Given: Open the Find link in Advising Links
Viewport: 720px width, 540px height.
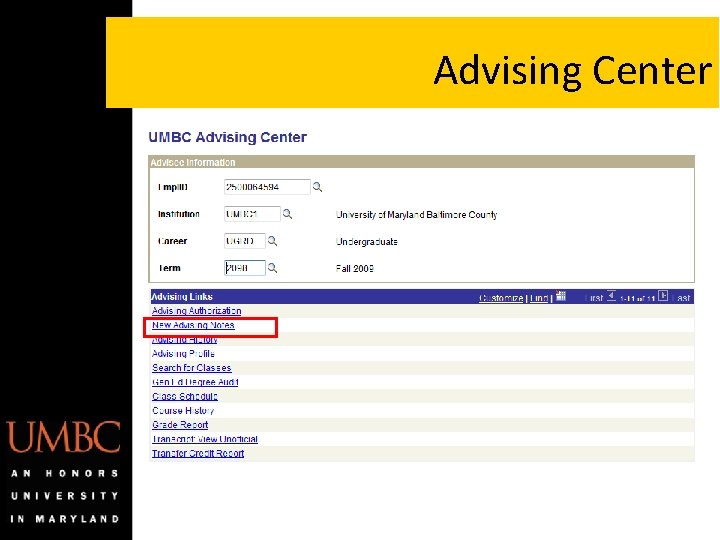Looking at the screenshot, I should tap(539, 298).
